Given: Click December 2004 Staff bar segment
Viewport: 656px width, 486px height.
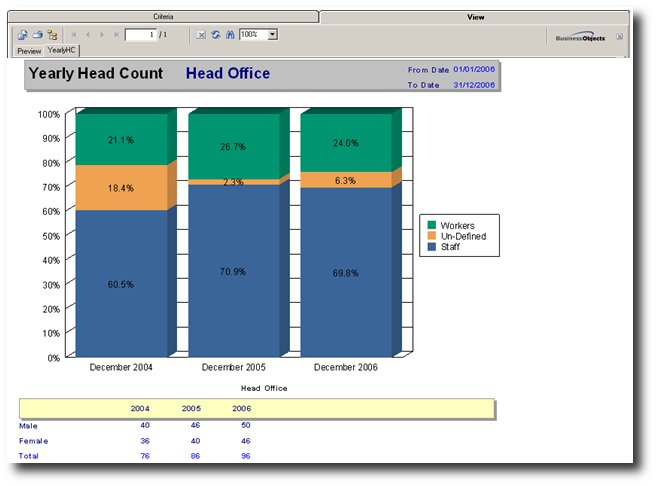Looking at the screenshot, I should 121,283.
